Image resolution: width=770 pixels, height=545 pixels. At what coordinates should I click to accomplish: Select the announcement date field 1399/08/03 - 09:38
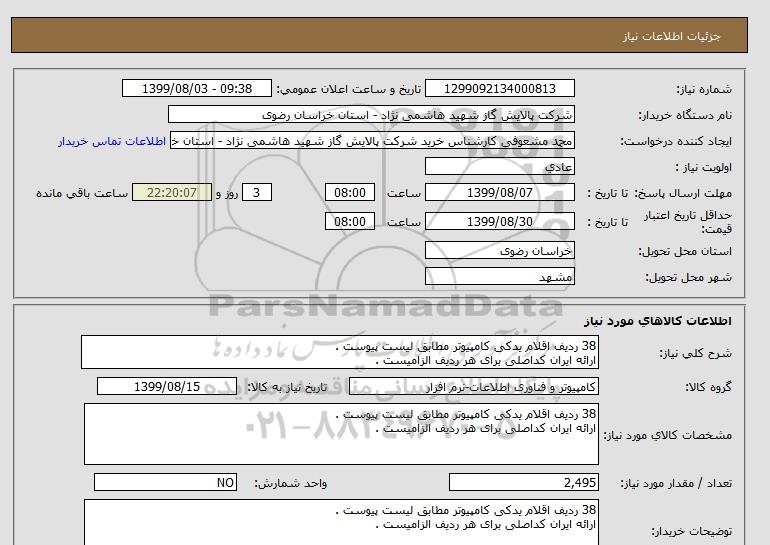[x=196, y=88]
